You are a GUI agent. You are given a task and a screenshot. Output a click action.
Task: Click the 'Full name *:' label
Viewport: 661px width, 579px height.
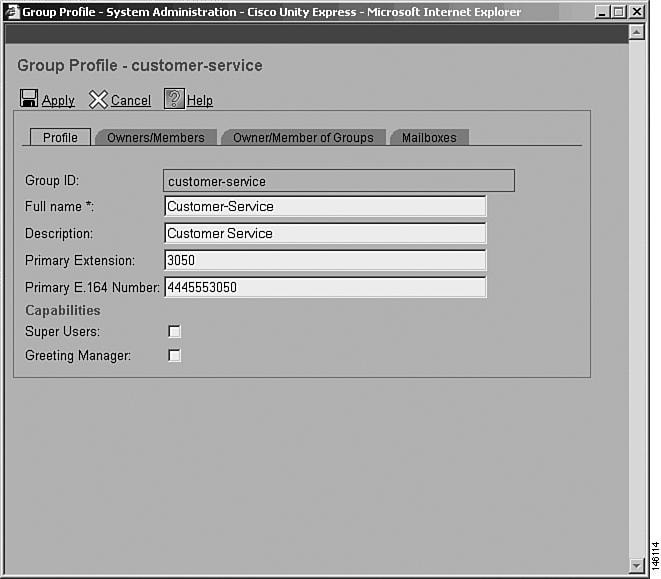[59, 207]
